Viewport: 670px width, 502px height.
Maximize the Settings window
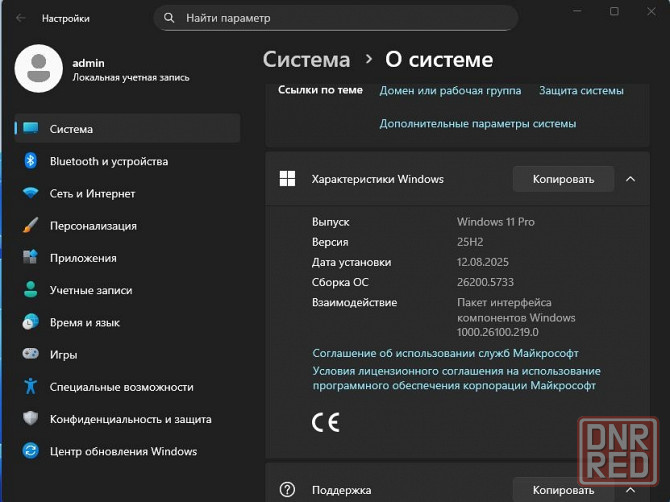click(614, 12)
